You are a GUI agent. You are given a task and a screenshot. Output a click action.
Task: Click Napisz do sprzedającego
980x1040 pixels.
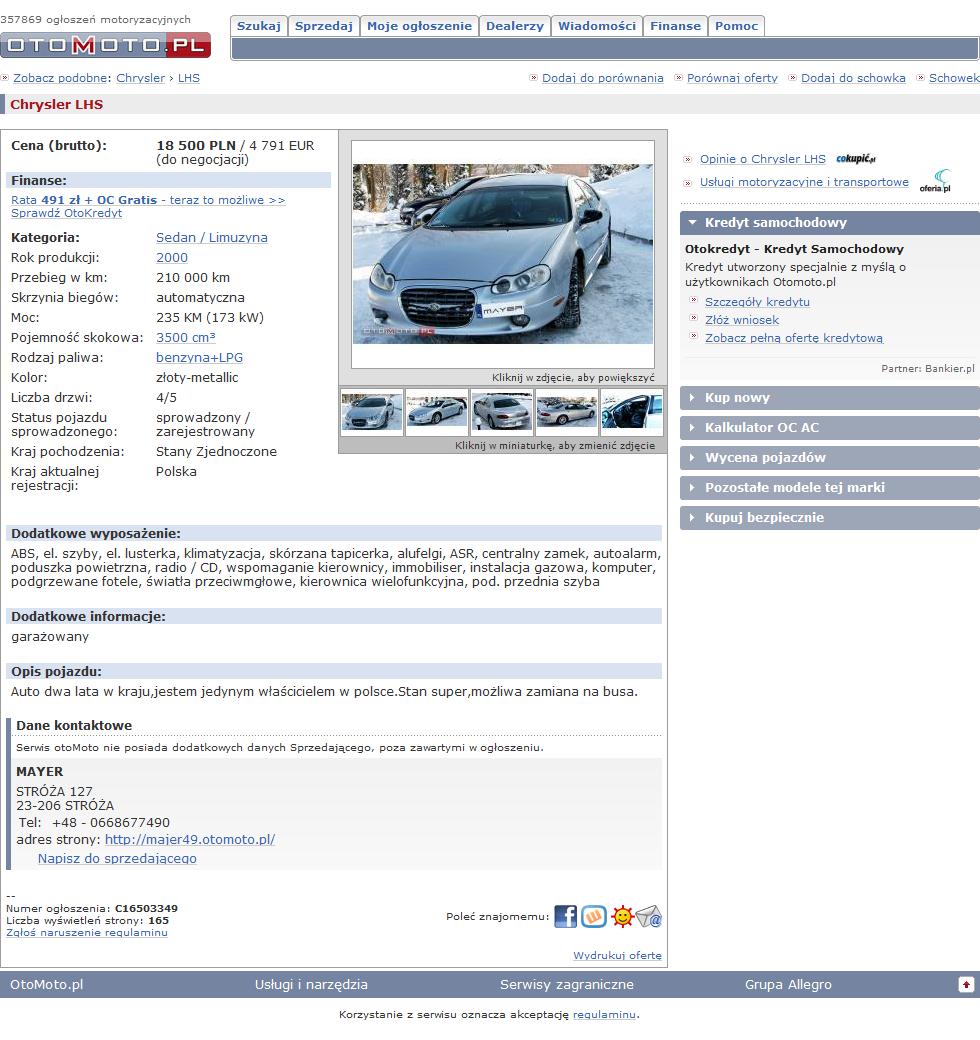pyautogui.click(x=117, y=859)
